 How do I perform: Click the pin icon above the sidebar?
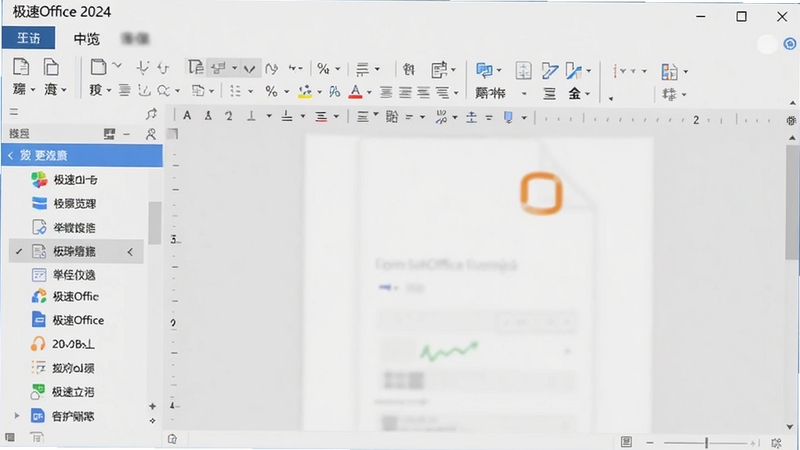pyautogui.click(x=151, y=113)
